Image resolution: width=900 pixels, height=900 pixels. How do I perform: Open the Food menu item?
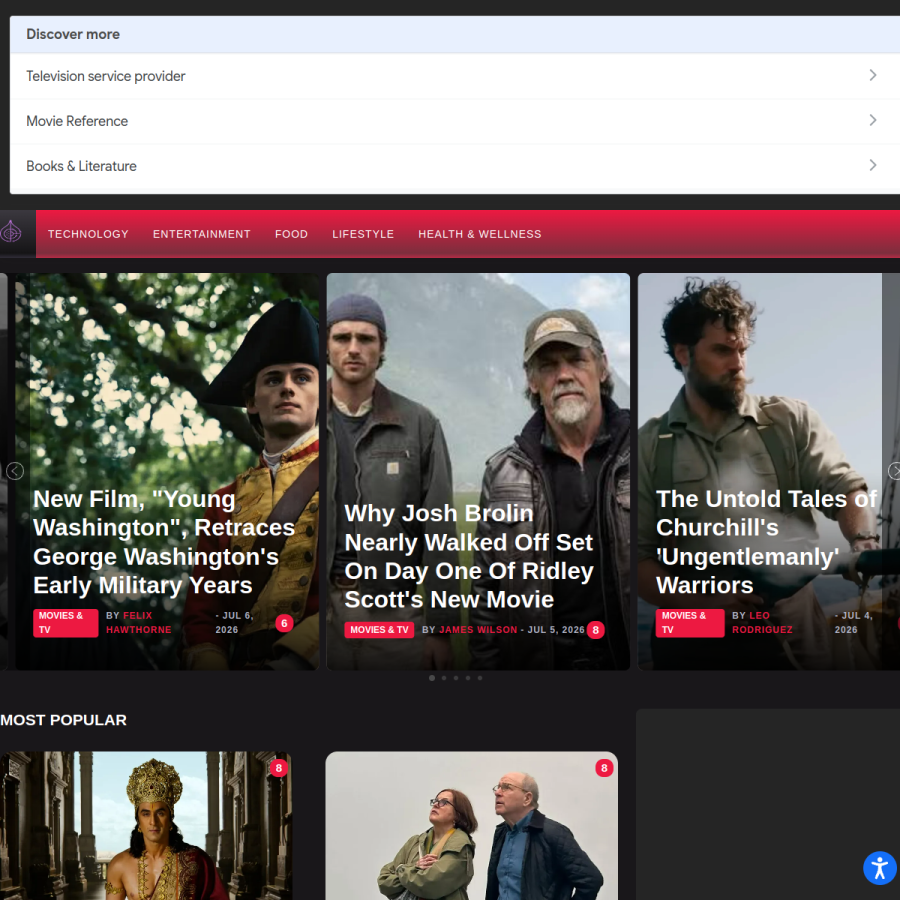[x=291, y=234]
